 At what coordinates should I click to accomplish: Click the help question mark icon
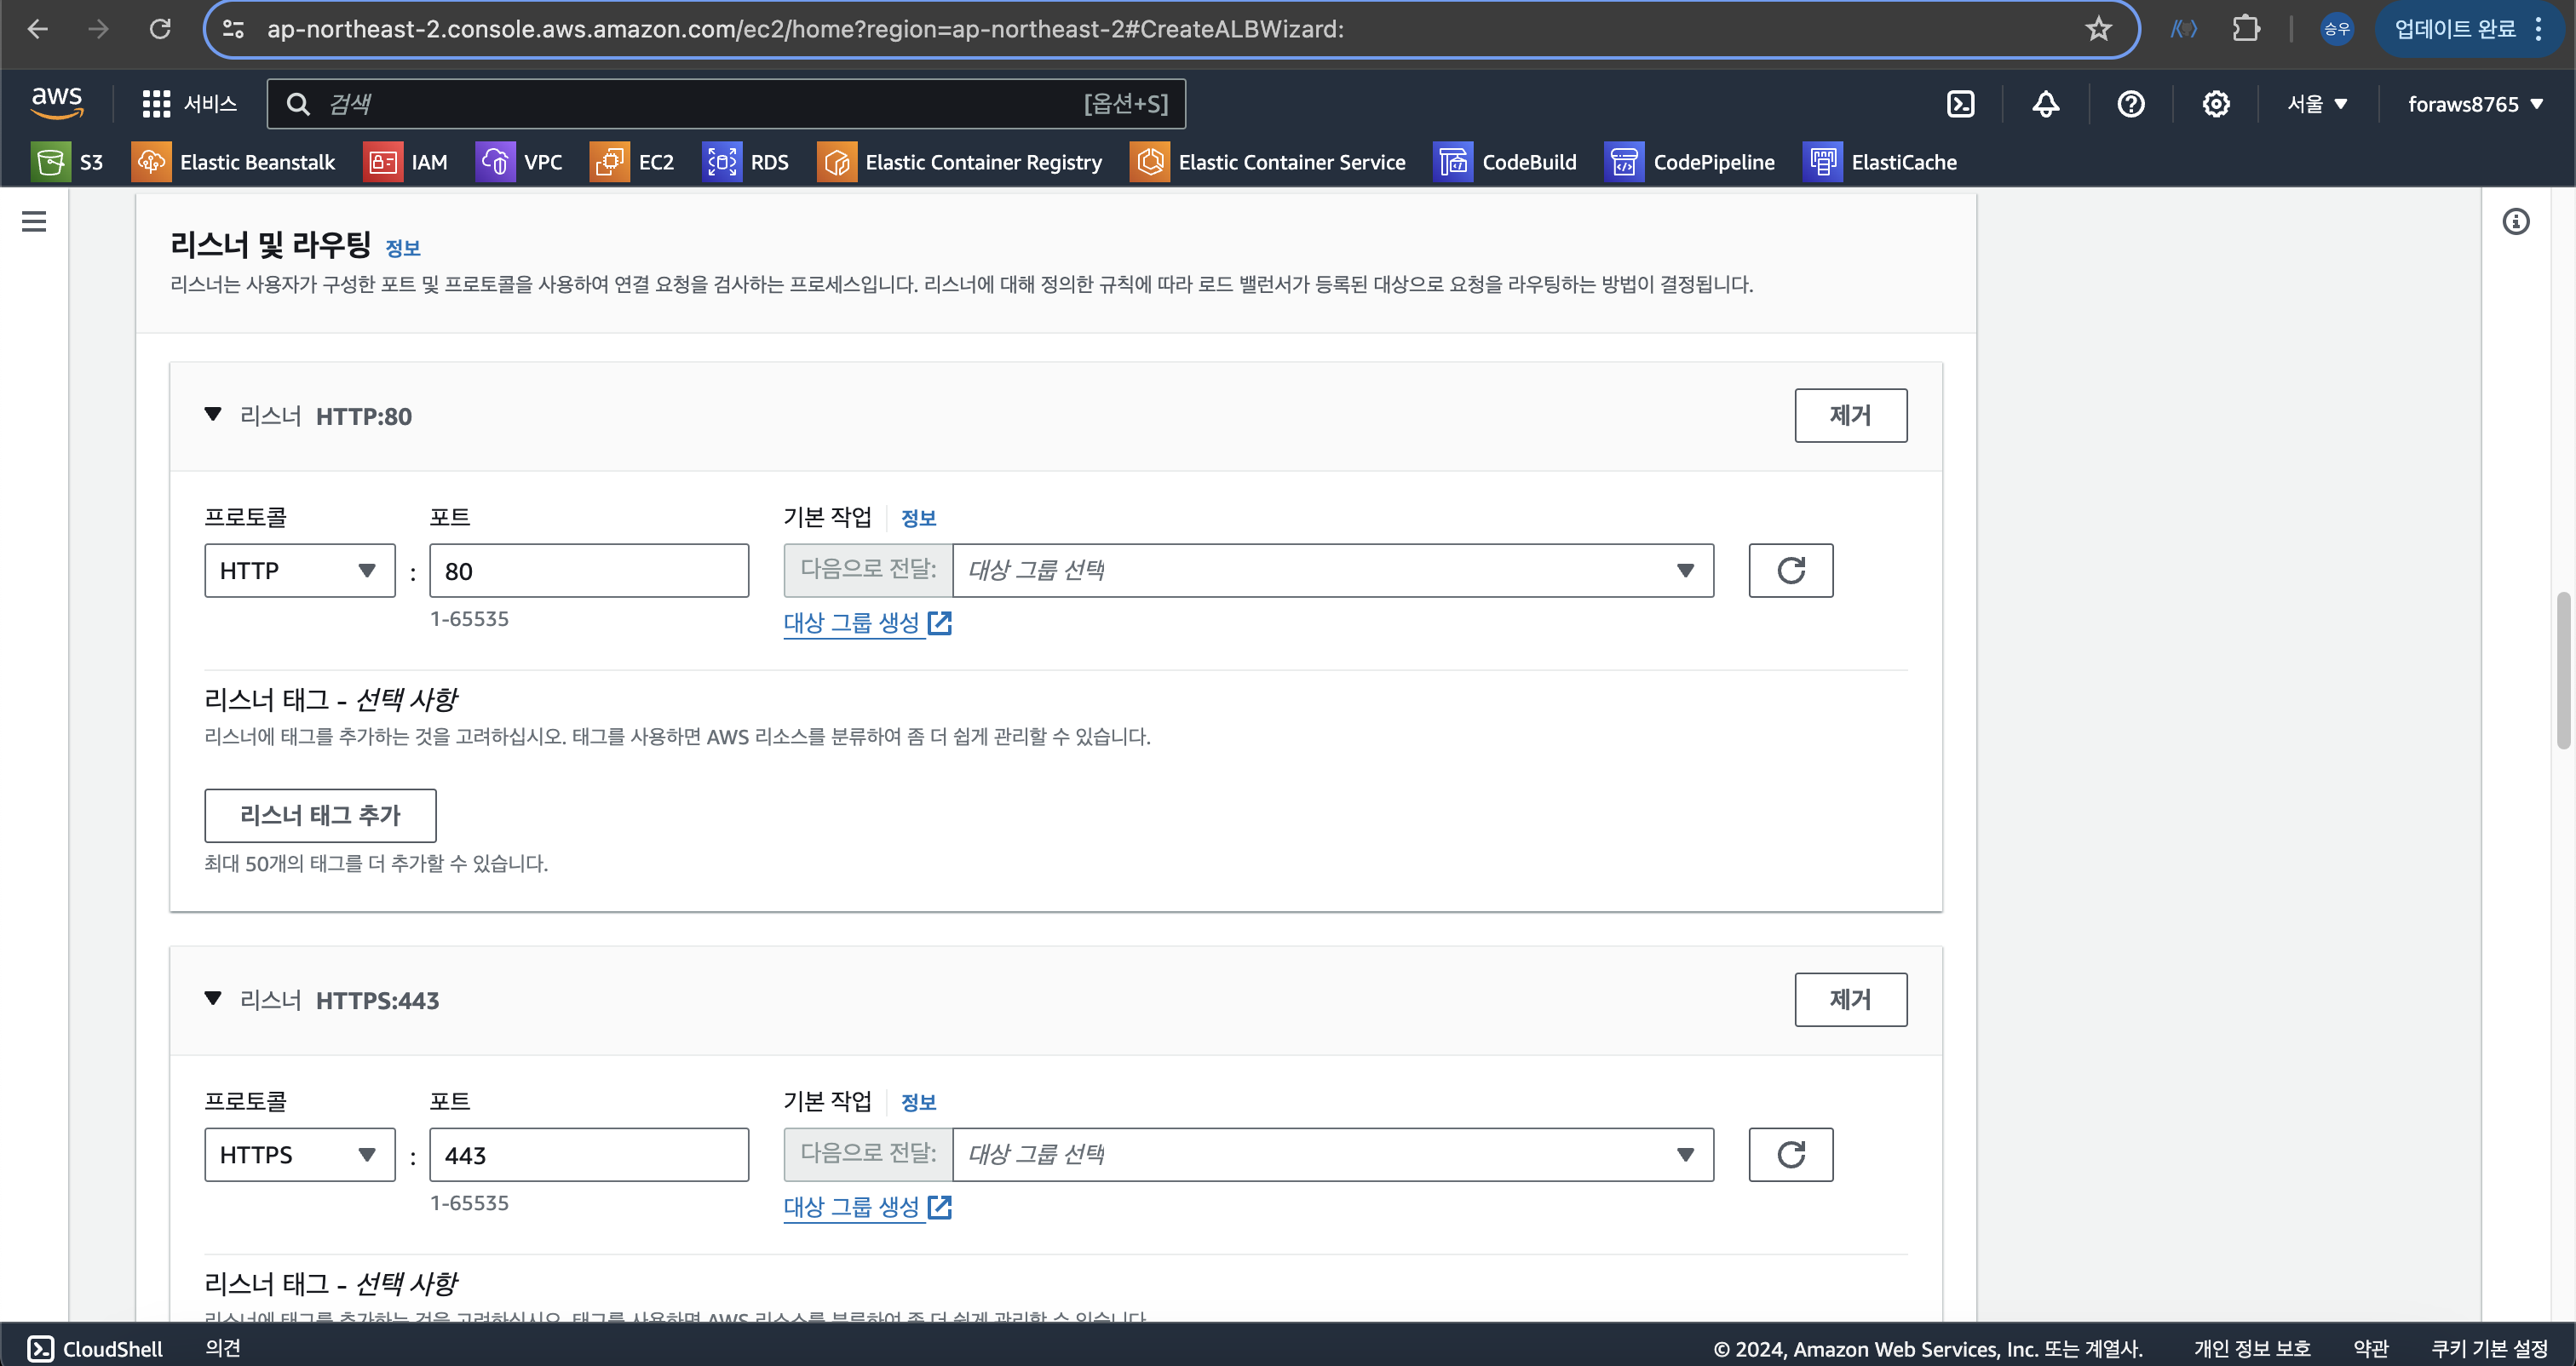[x=2130, y=104]
